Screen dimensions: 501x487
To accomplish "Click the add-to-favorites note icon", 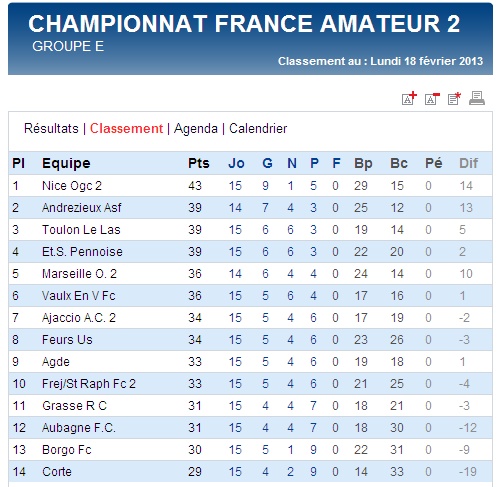I will coord(454,98).
